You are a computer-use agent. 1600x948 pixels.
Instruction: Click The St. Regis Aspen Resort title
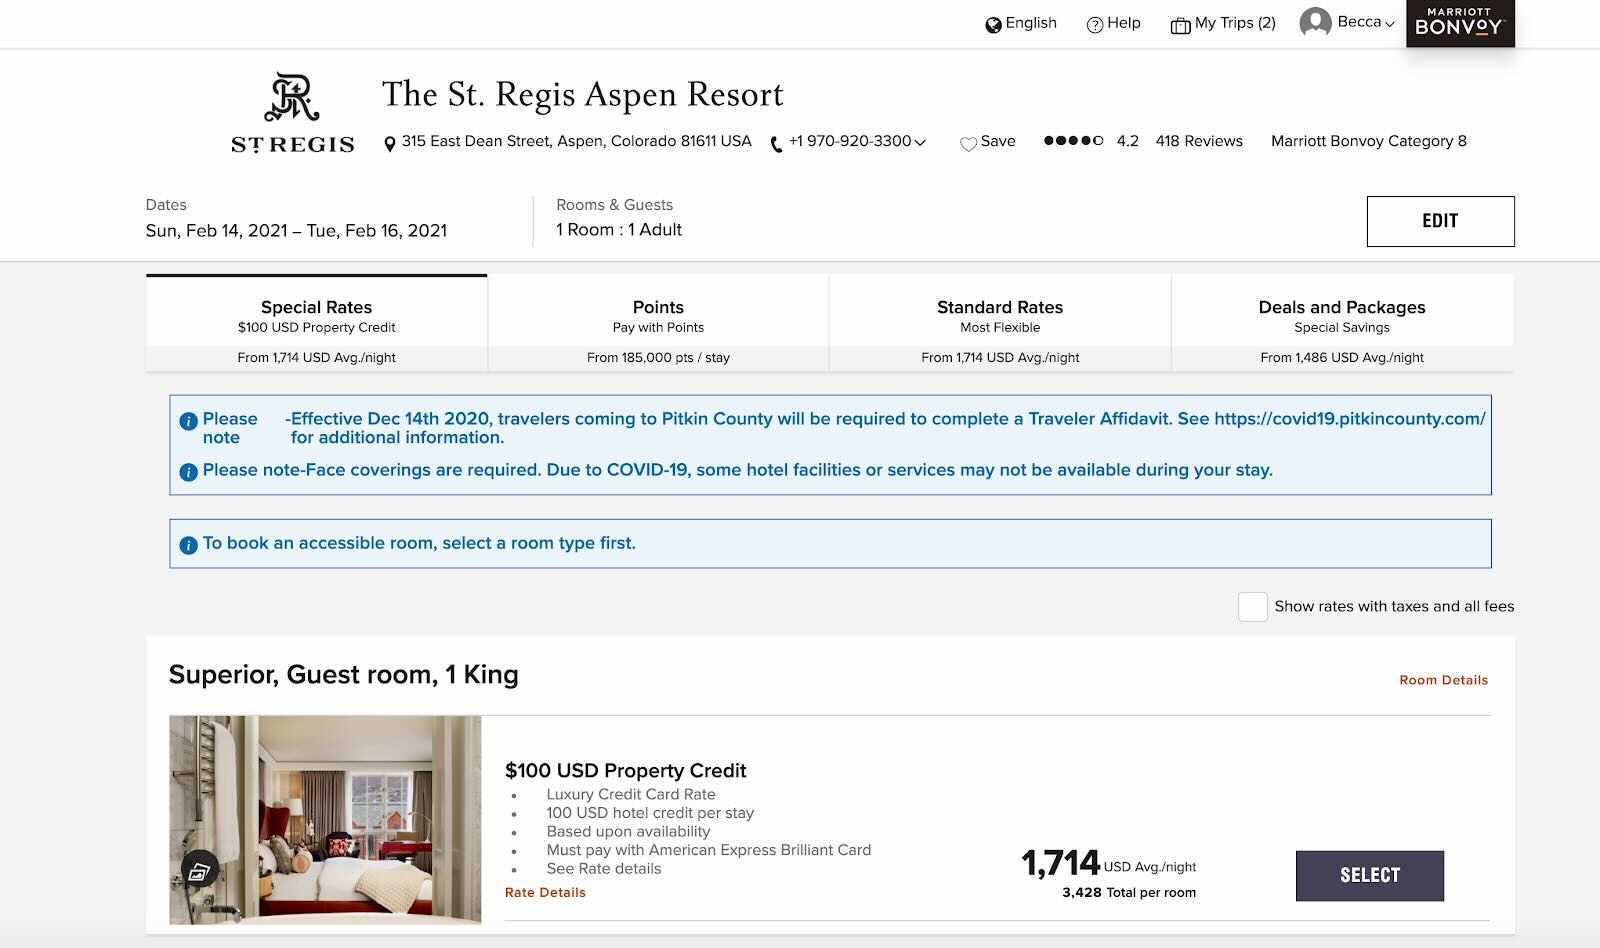[x=583, y=94]
